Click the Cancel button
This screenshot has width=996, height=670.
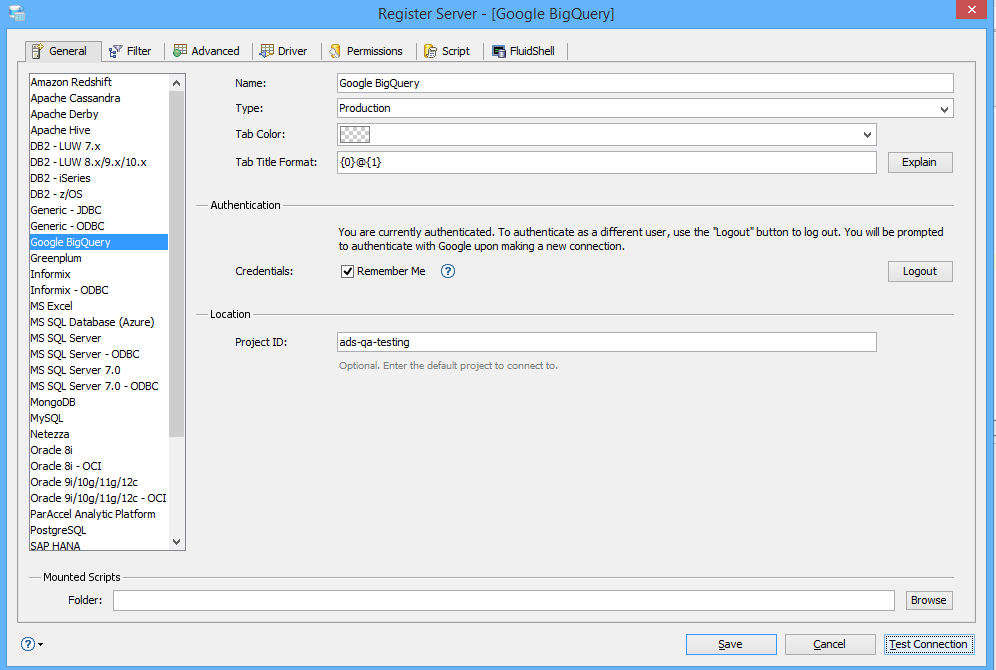[830, 644]
